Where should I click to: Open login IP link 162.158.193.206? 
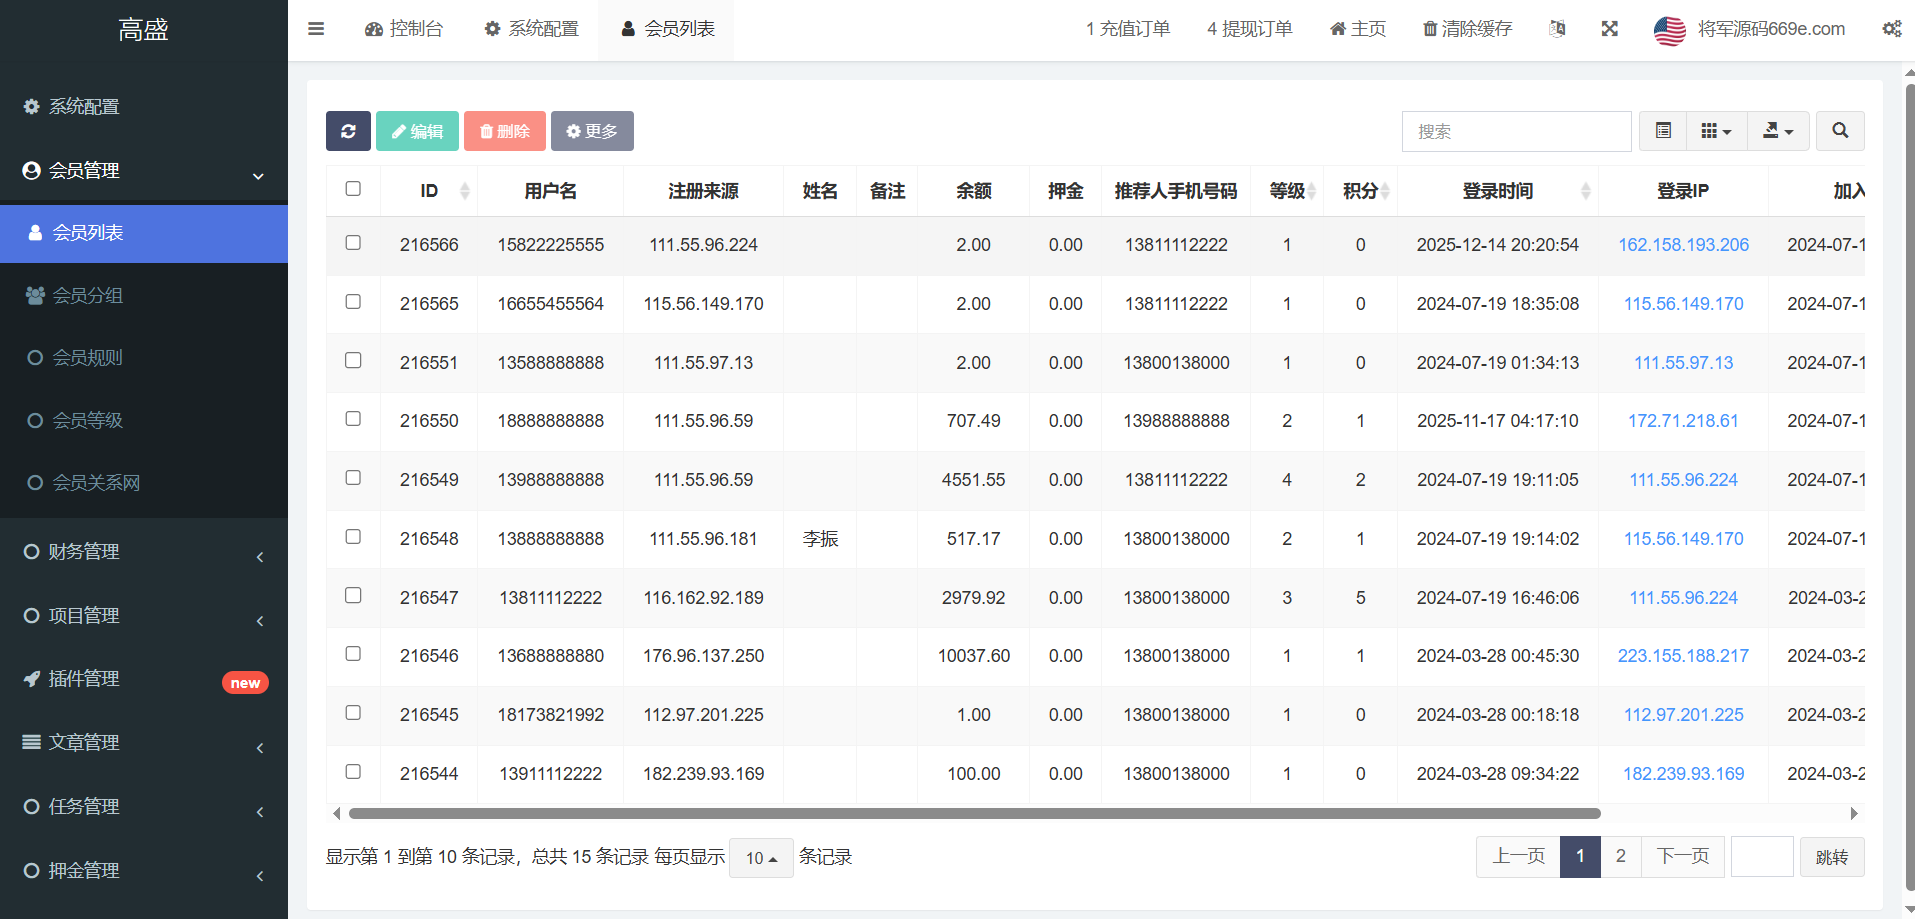(1683, 245)
